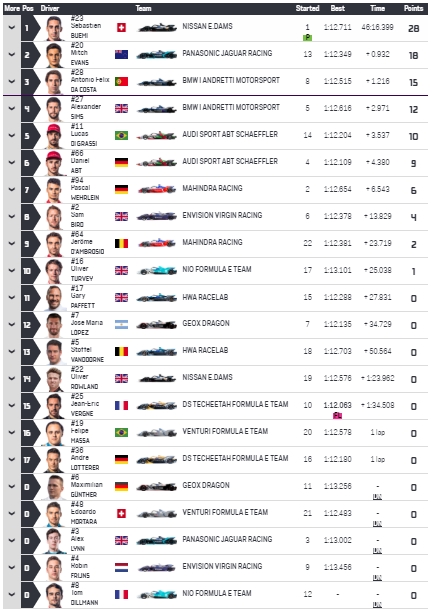
Task: Click the Swiss flag icon beside Buemi
Action: (121, 27)
